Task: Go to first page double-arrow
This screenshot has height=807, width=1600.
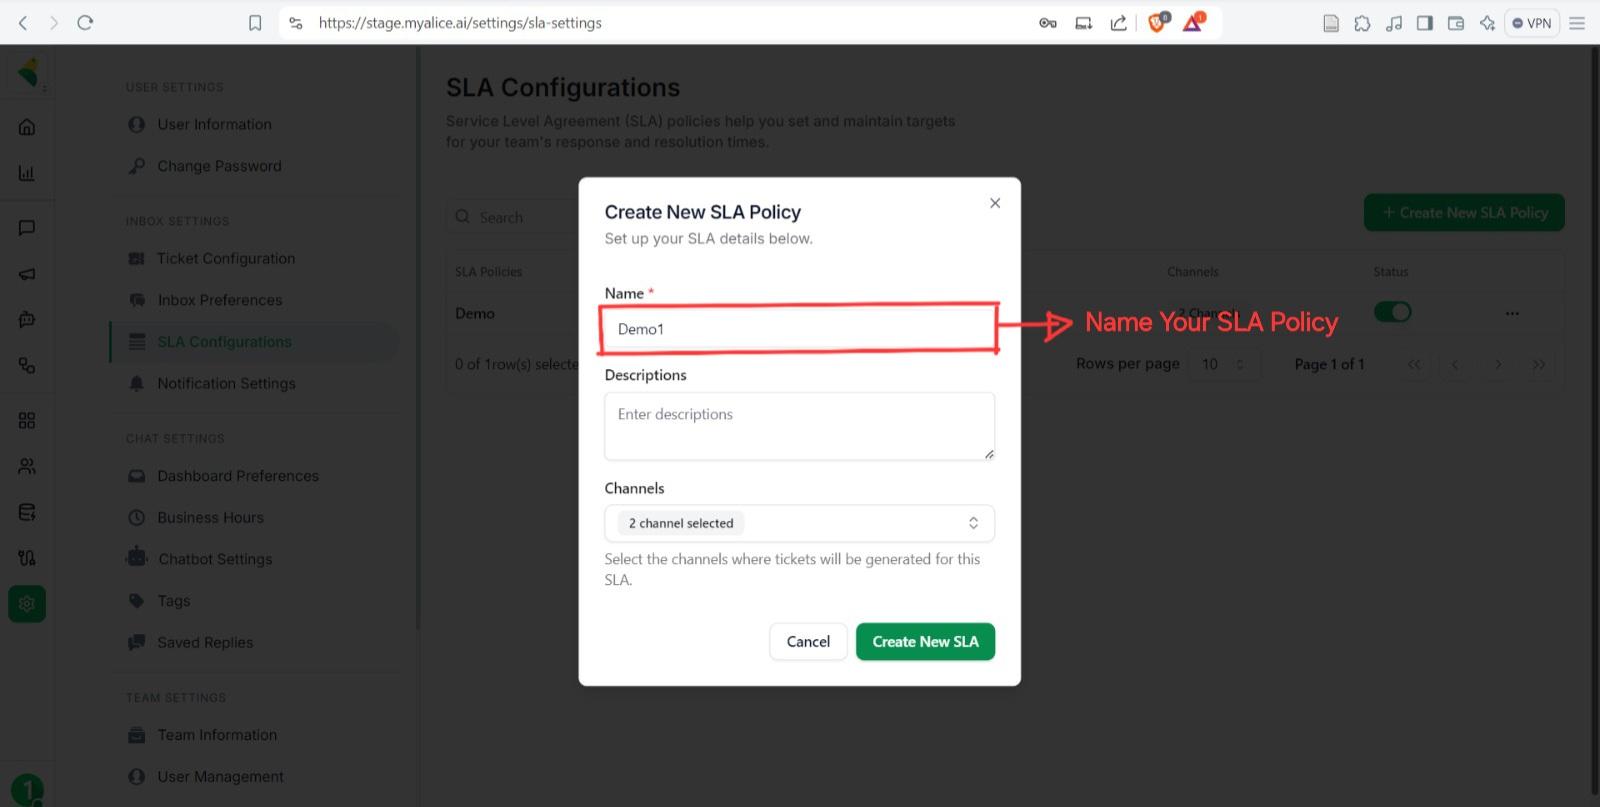Action: tap(1414, 365)
